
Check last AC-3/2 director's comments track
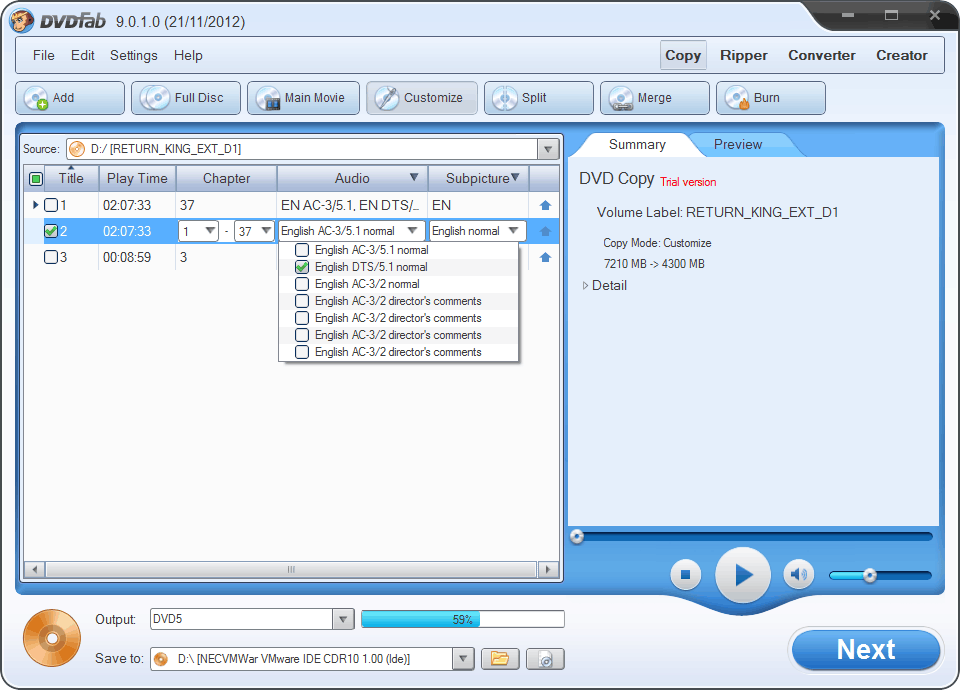pos(302,352)
